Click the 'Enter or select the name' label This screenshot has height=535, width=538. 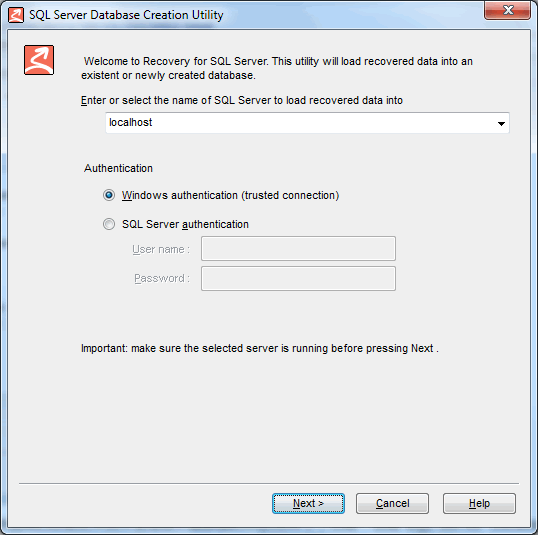[x=242, y=100]
